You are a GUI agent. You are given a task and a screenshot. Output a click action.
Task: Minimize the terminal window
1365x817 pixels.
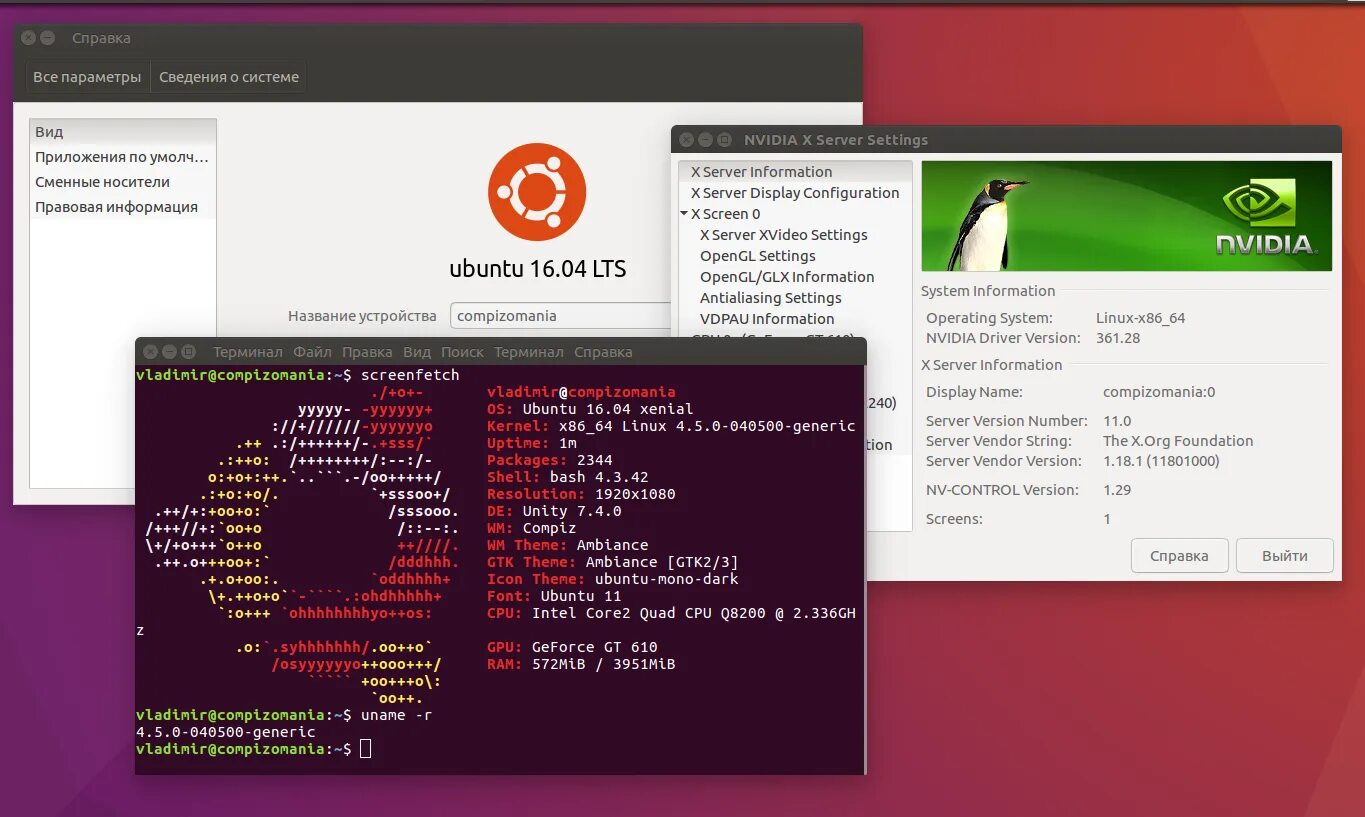point(169,352)
